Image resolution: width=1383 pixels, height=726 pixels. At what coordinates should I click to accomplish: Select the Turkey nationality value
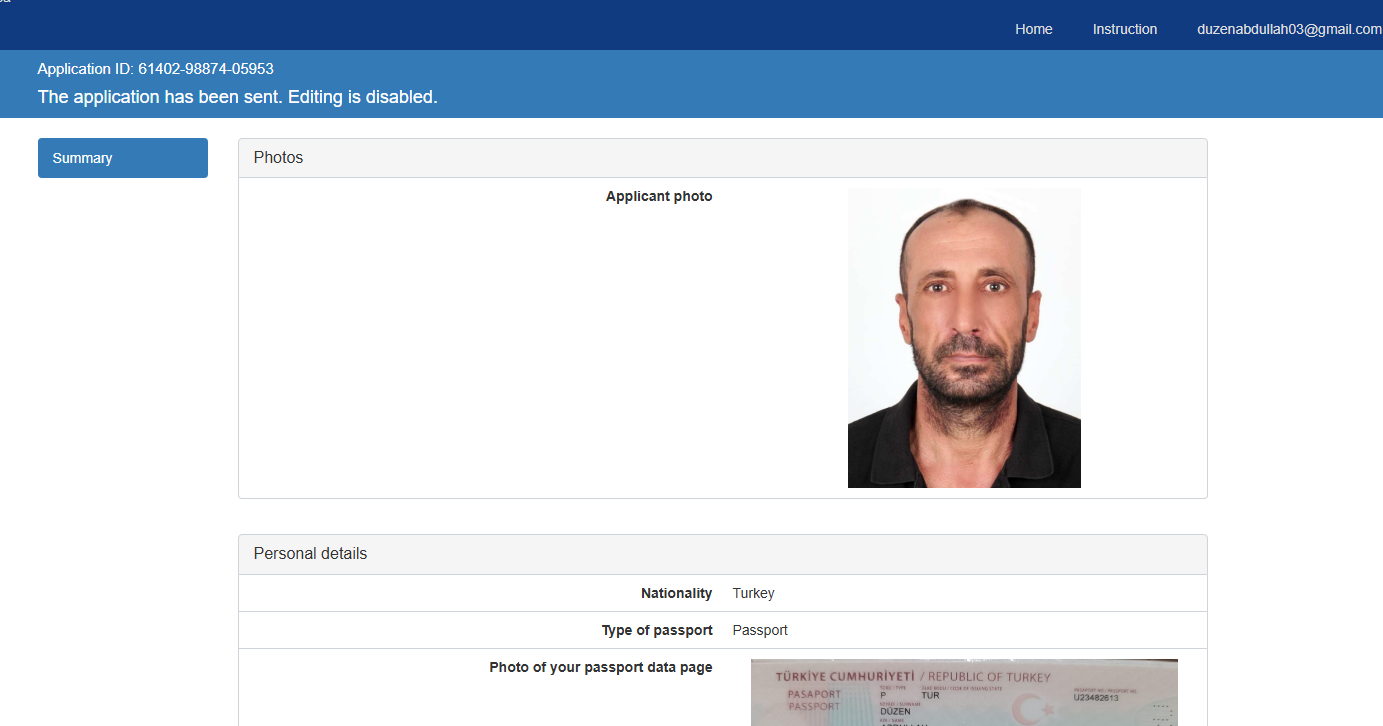753,593
